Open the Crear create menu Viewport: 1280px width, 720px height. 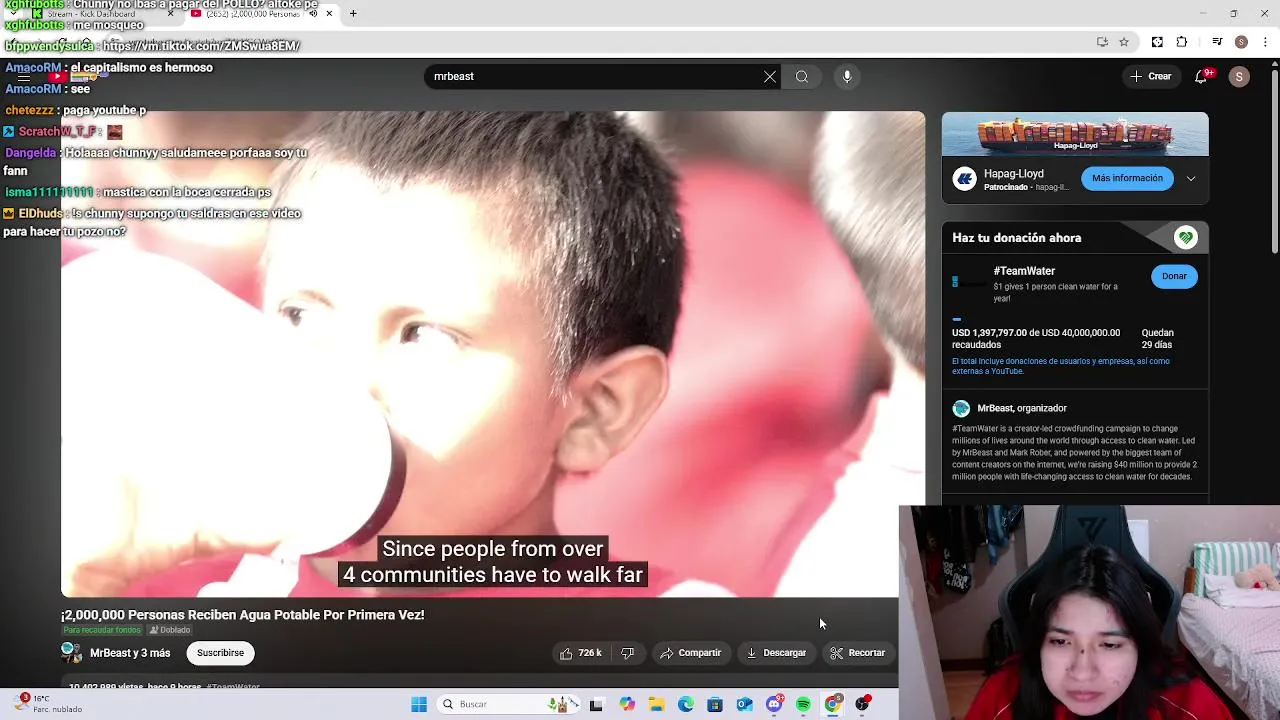[1151, 77]
